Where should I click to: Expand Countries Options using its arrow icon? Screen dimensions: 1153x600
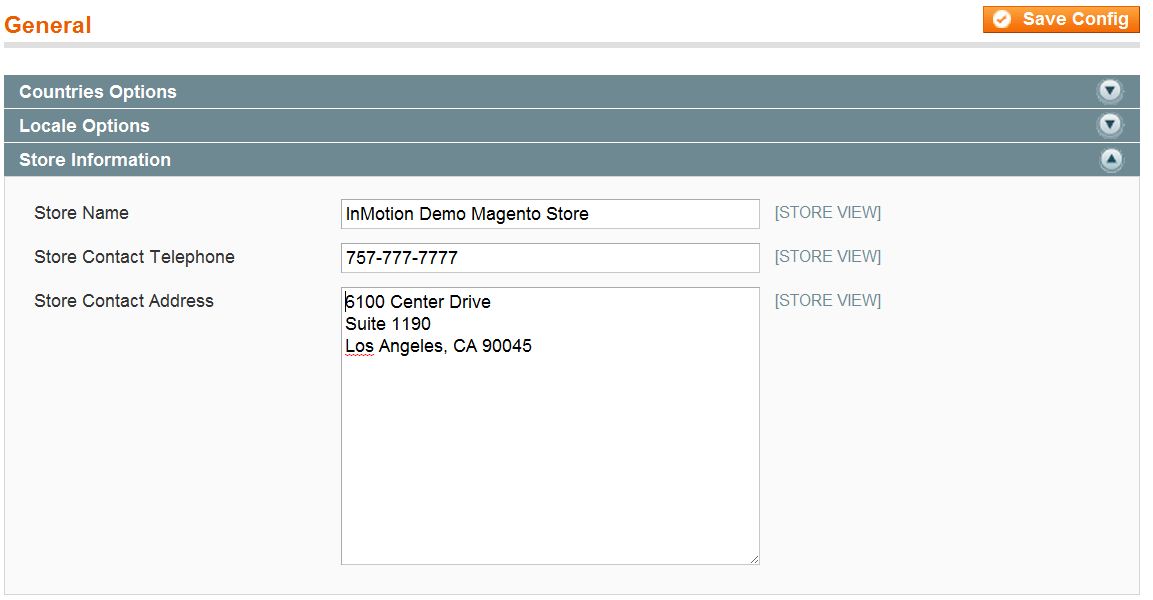pyautogui.click(x=1110, y=92)
